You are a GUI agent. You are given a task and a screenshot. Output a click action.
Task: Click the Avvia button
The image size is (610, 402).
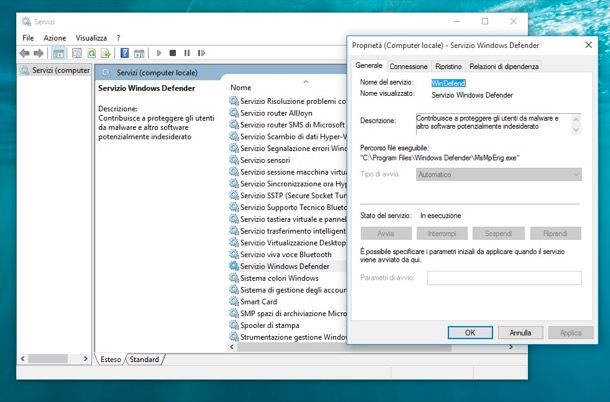[386, 233]
